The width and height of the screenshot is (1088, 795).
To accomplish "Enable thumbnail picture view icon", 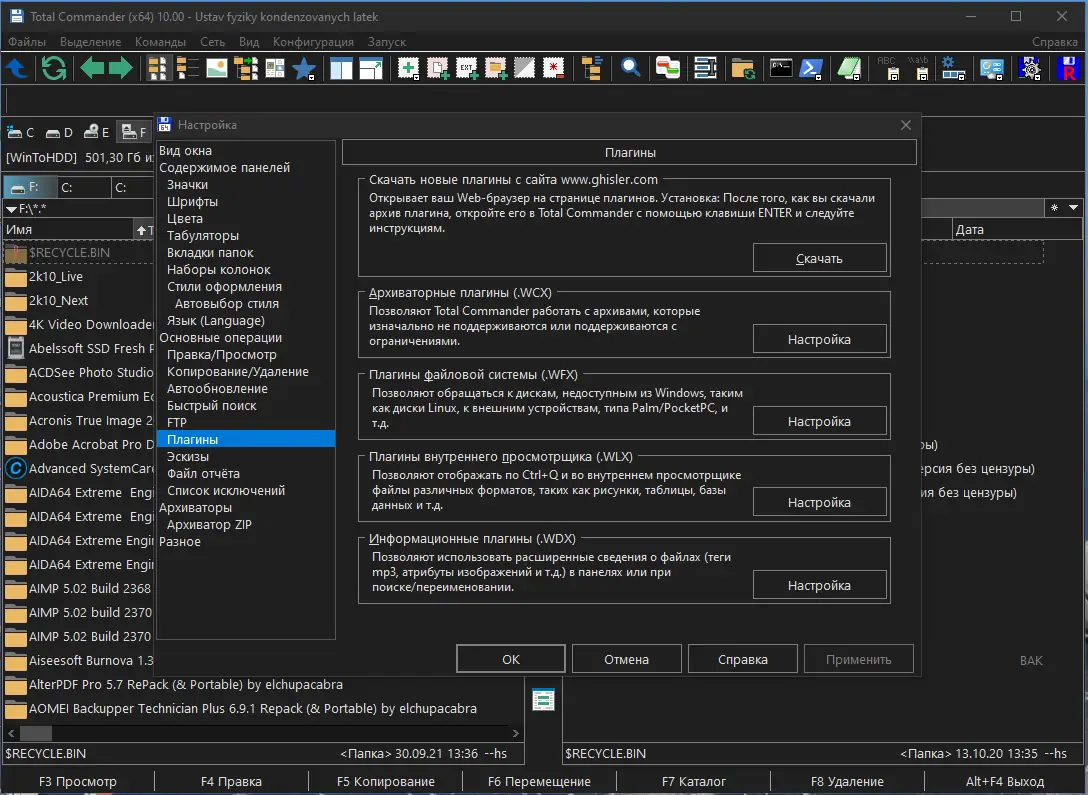I will point(216,68).
